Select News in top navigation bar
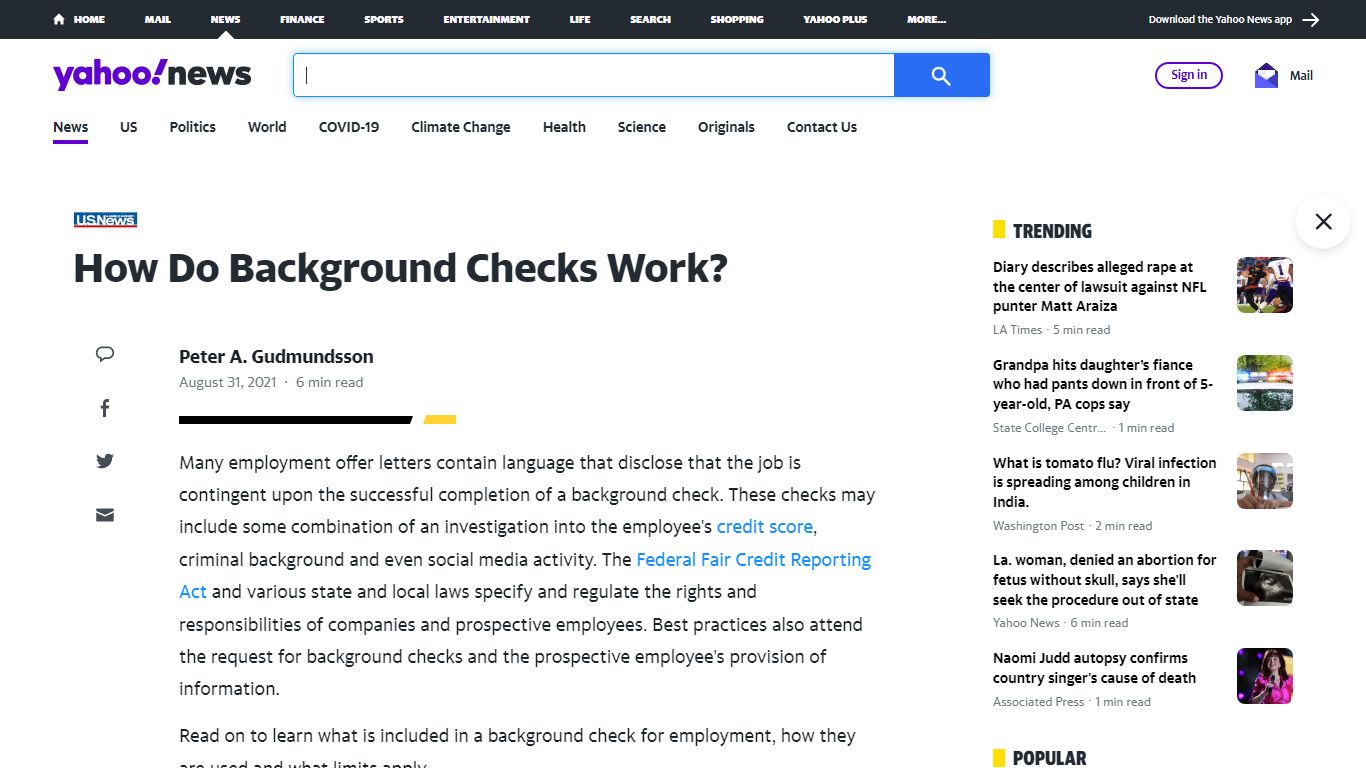Viewport: 1366px width, 768px height. point(225,19)
